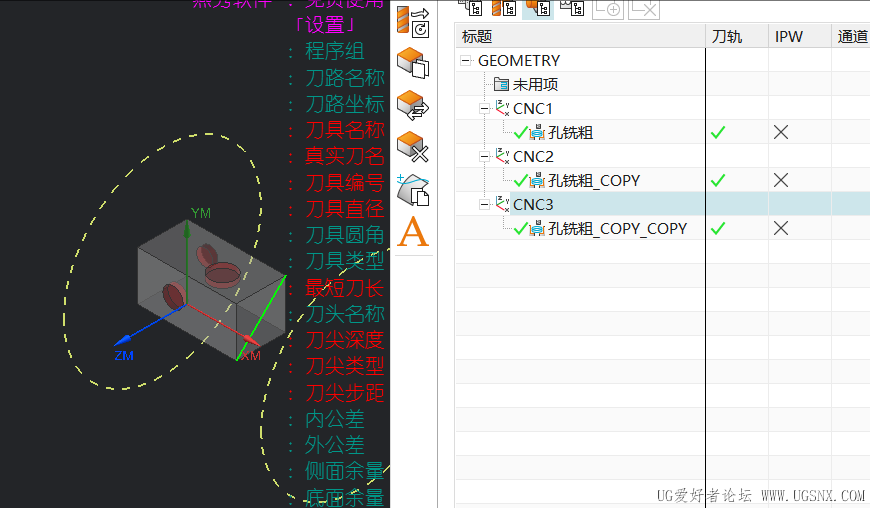Click the greyed Expand All icon

[x=608, y=9]
